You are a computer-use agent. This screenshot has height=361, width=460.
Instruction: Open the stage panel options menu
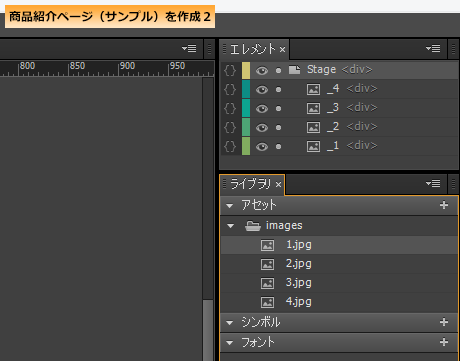(189, 49)
